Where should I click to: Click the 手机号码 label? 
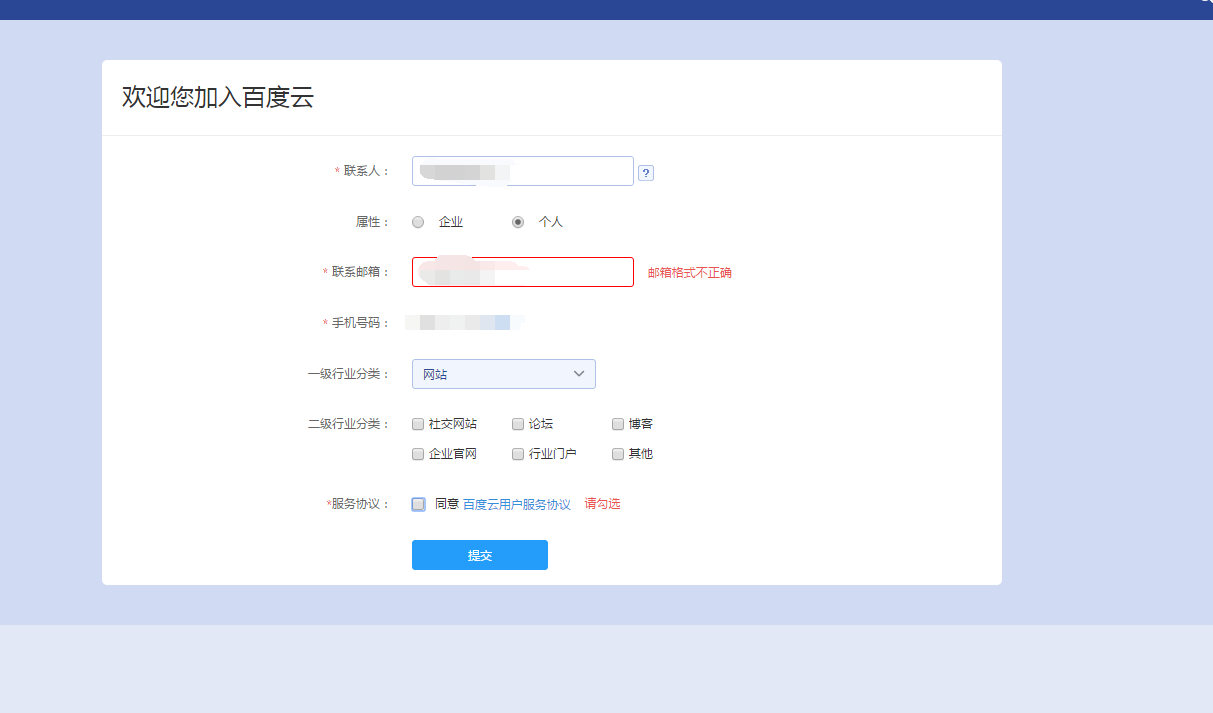point(355,323)
